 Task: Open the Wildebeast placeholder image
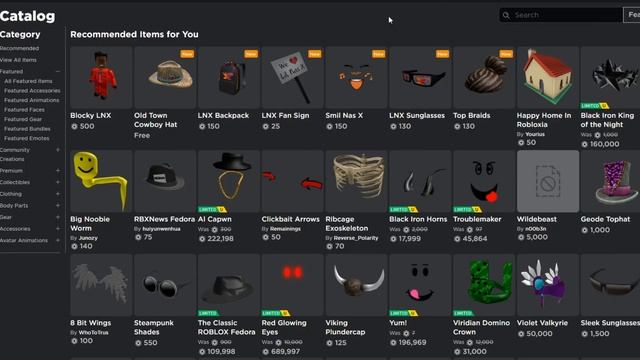pos(548,181)
